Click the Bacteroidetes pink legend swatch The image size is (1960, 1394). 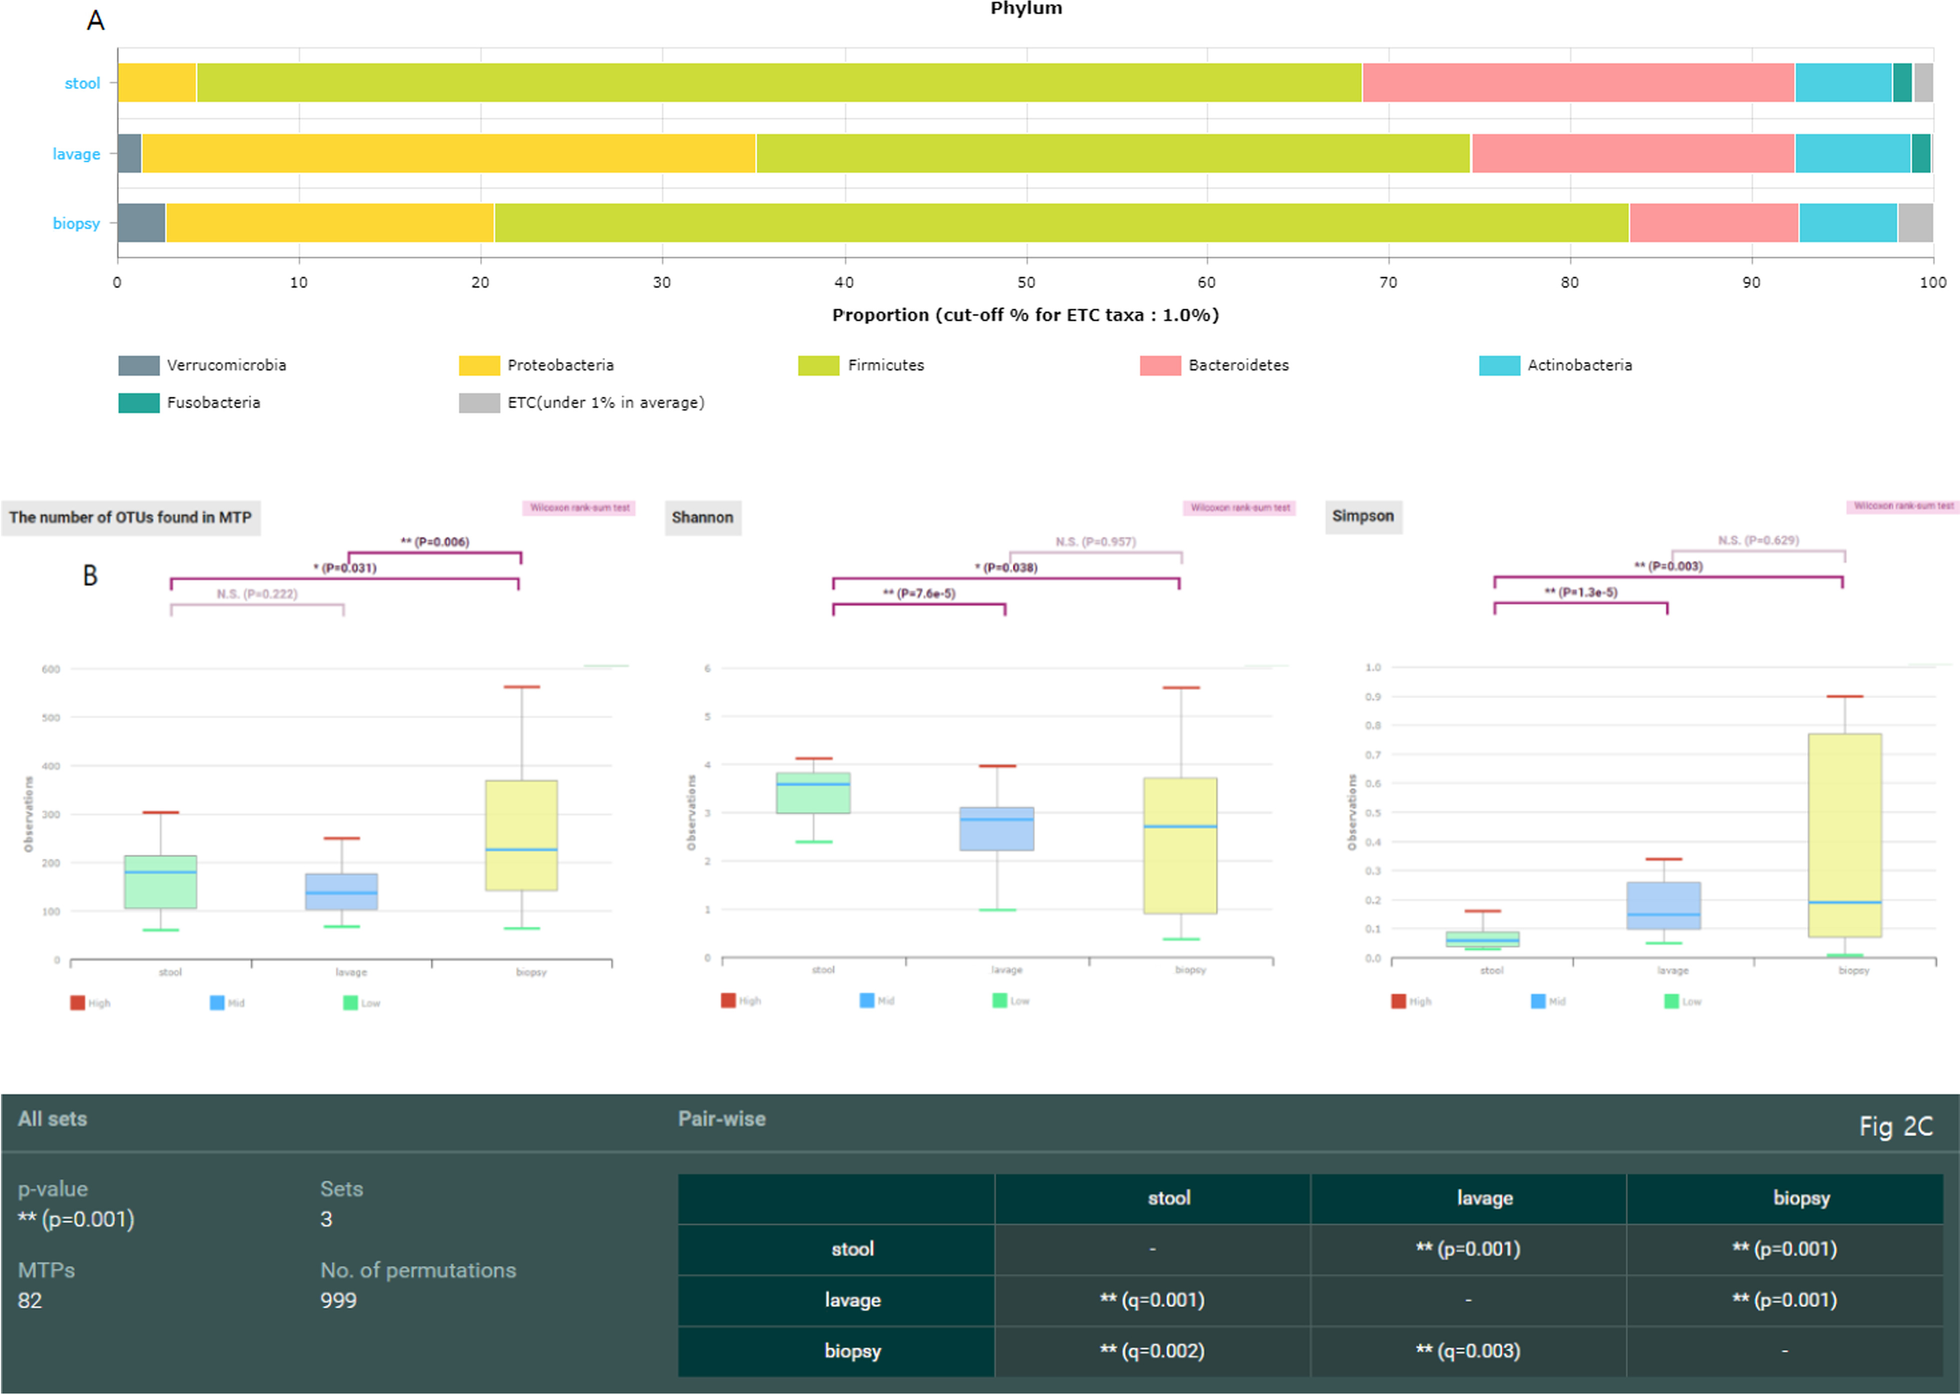tap(1160, 365)
